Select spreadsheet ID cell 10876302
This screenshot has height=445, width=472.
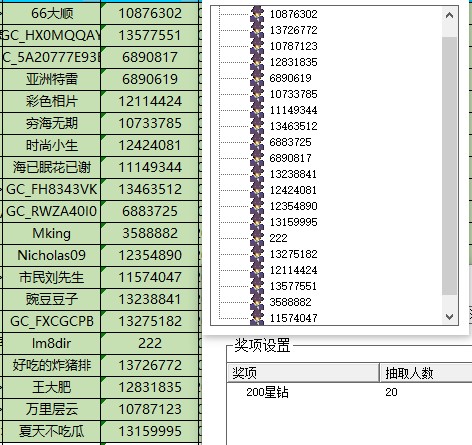150,13
